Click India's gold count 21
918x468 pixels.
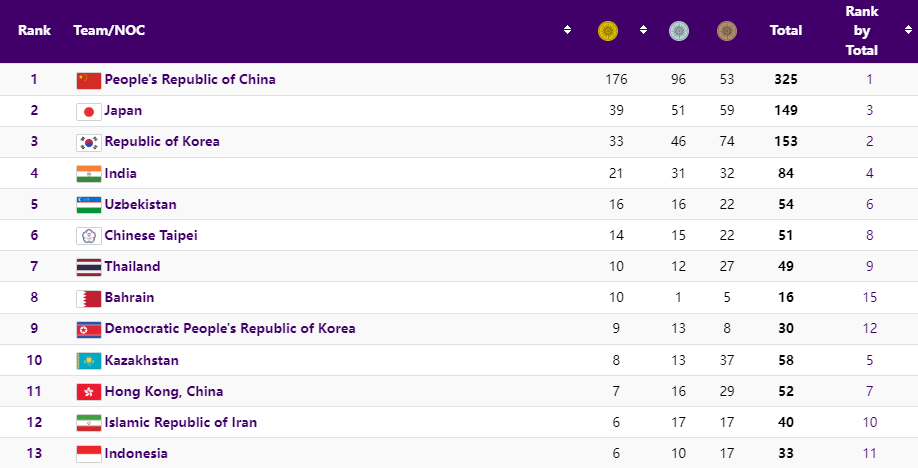pos(616,173)
